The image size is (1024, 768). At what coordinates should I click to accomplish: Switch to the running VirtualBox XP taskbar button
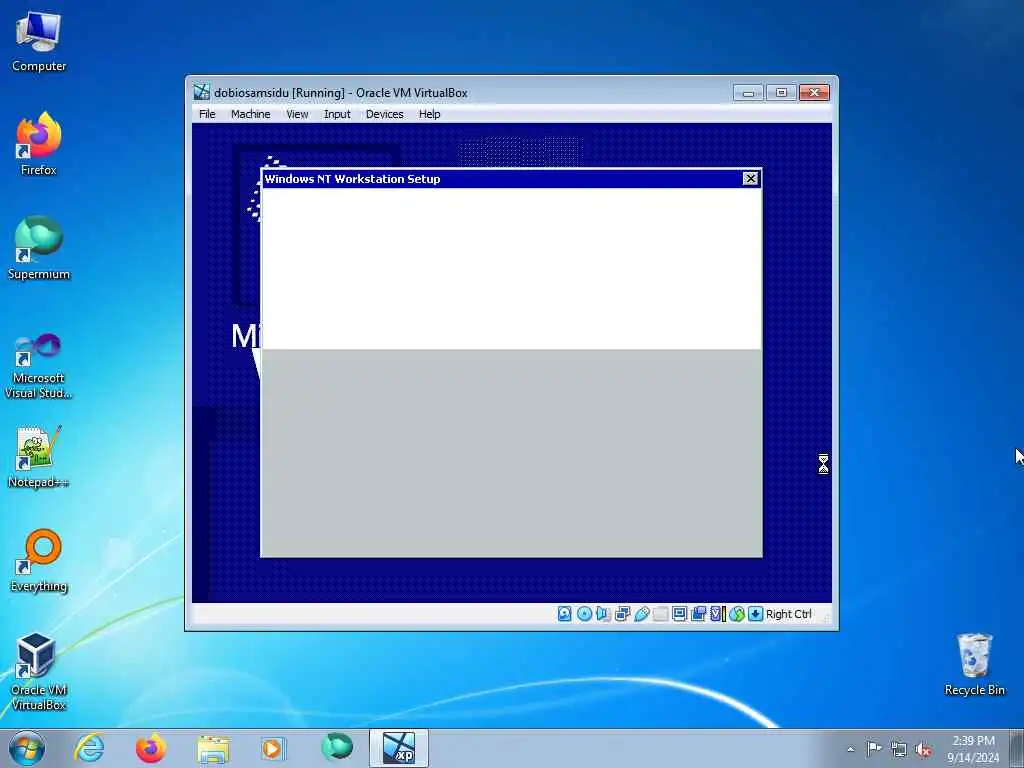click(399, 748)
